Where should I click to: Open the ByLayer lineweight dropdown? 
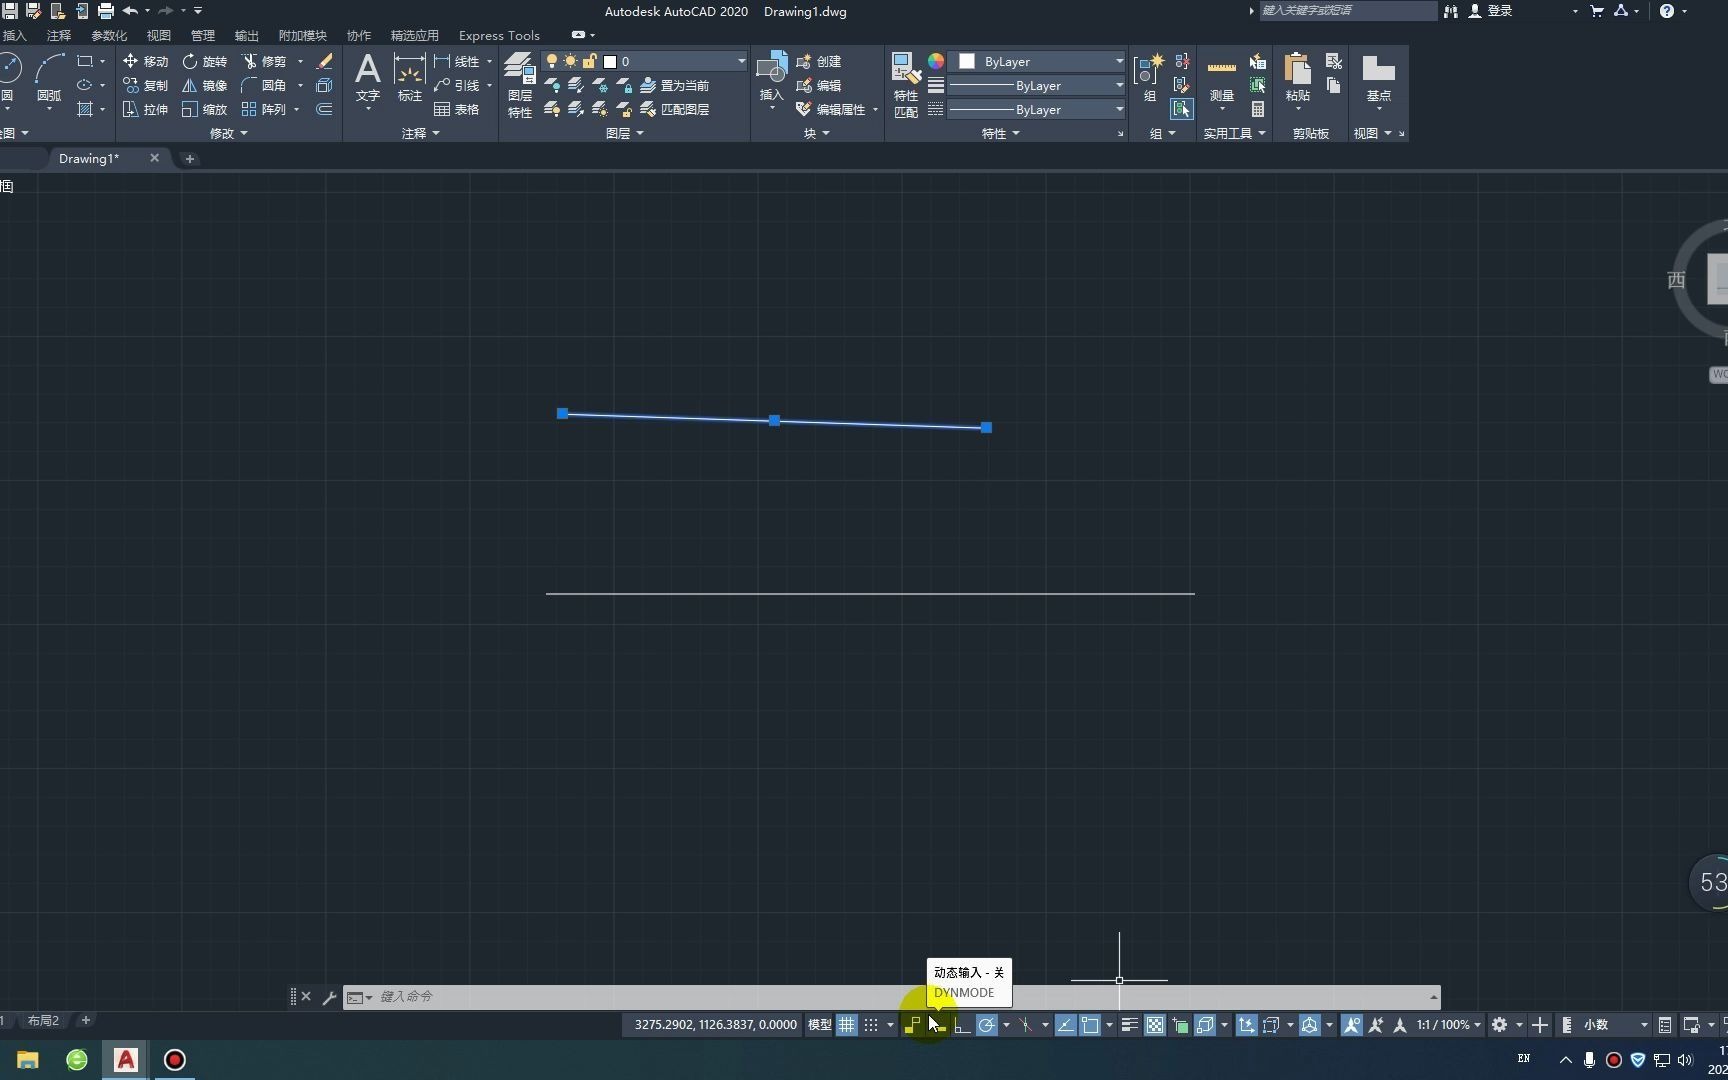(x=1036, y=85)
